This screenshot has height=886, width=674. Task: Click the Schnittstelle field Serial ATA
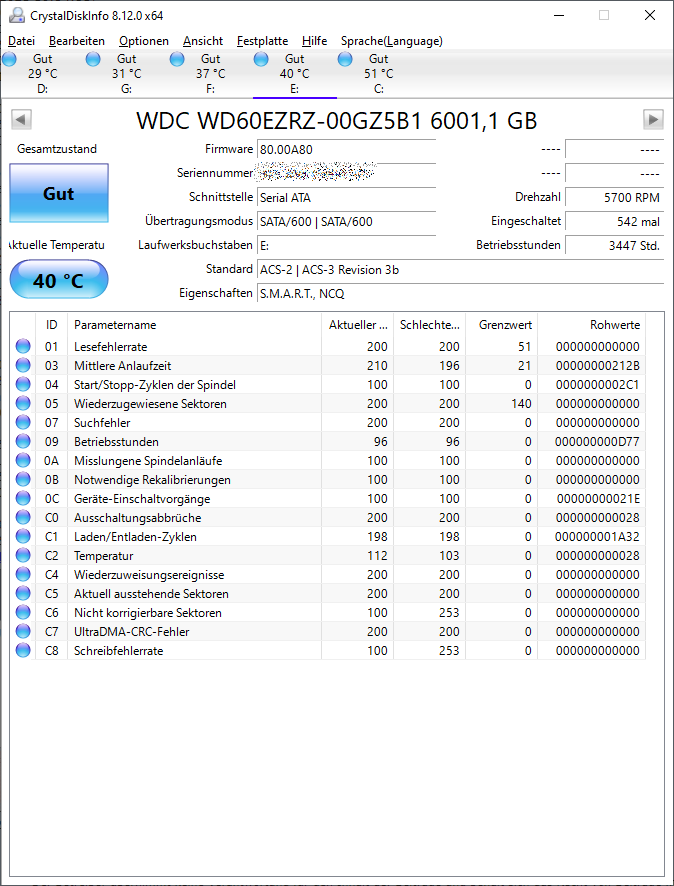[x=346, y=198]
